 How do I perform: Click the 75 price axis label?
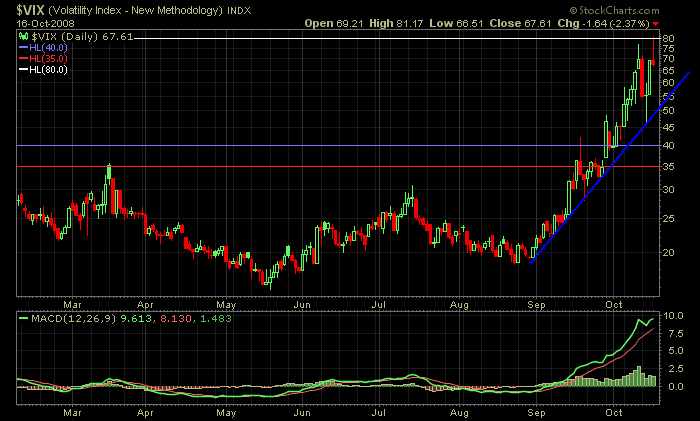(x=668, y=49)
